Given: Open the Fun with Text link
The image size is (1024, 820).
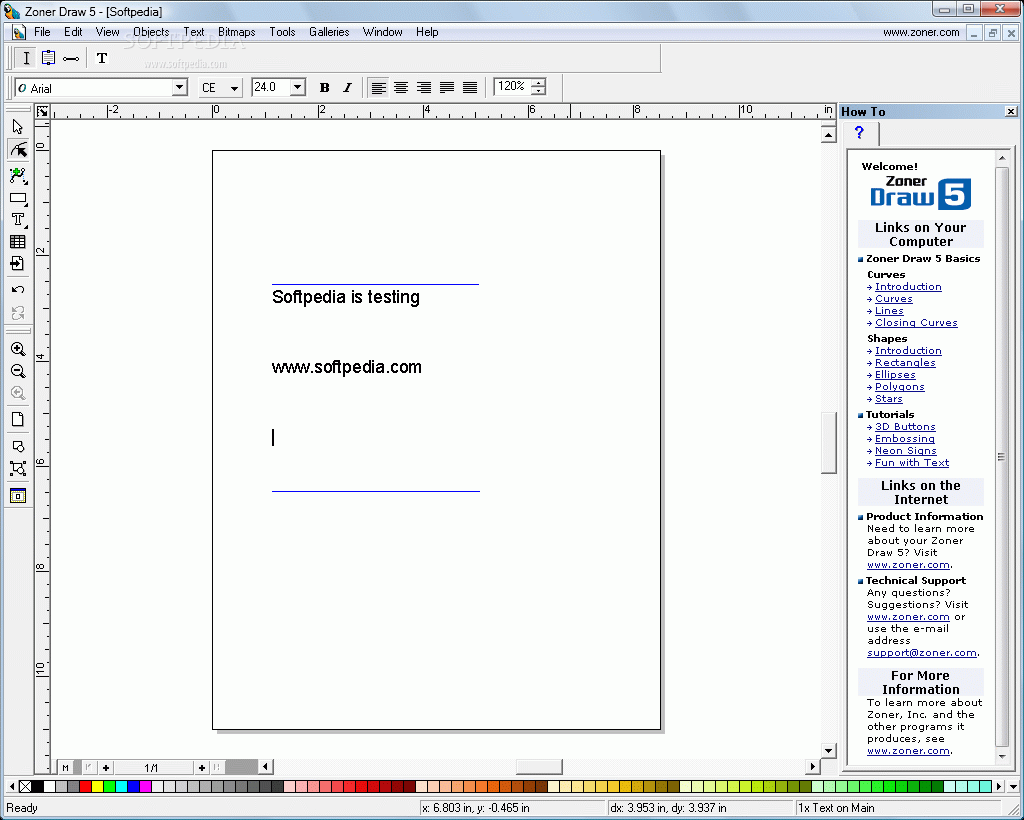Looking at the screenshot, I should (x=912, y=462).
